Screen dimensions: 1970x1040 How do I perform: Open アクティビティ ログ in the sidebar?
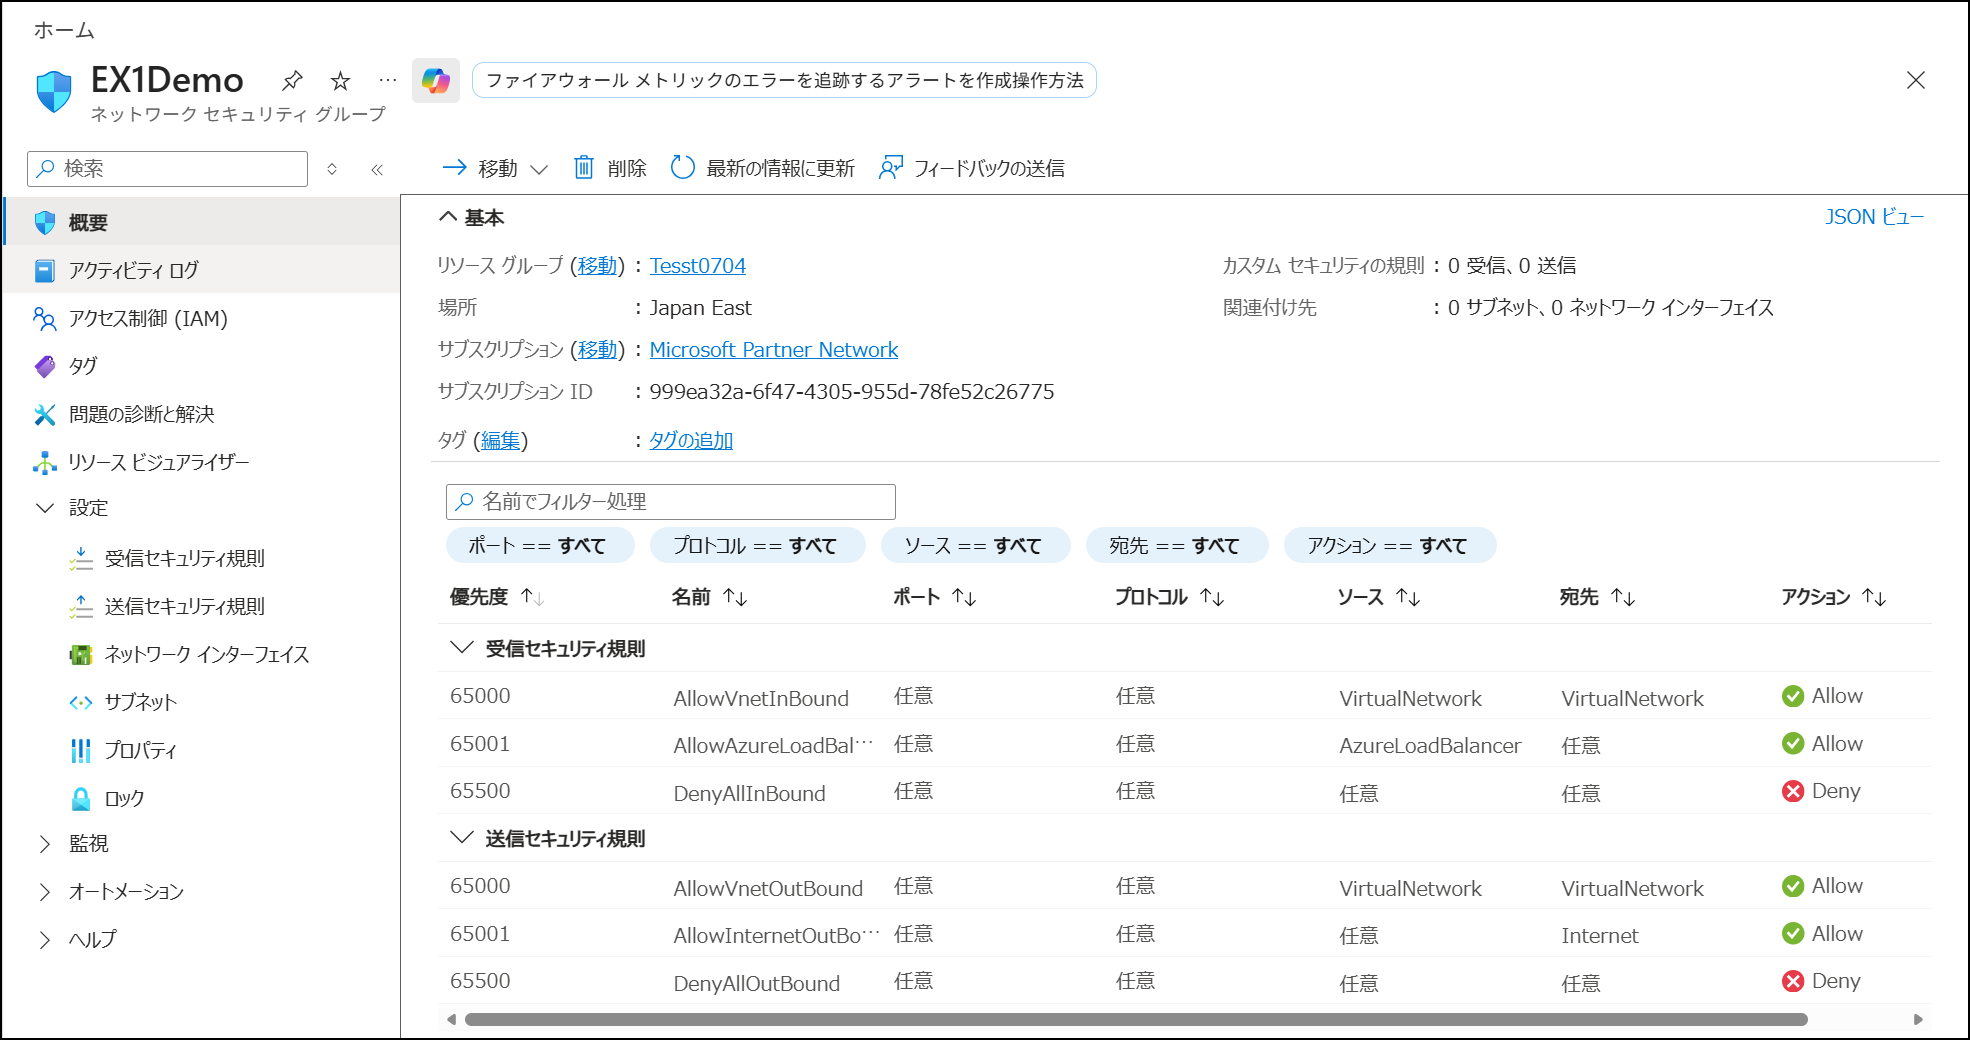[202, 270]
